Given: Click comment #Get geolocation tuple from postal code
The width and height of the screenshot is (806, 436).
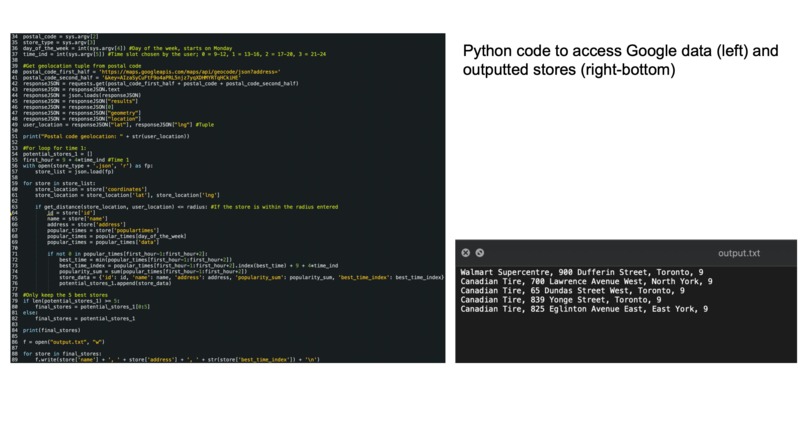Looking at the screenshot, I should (82, 66).
